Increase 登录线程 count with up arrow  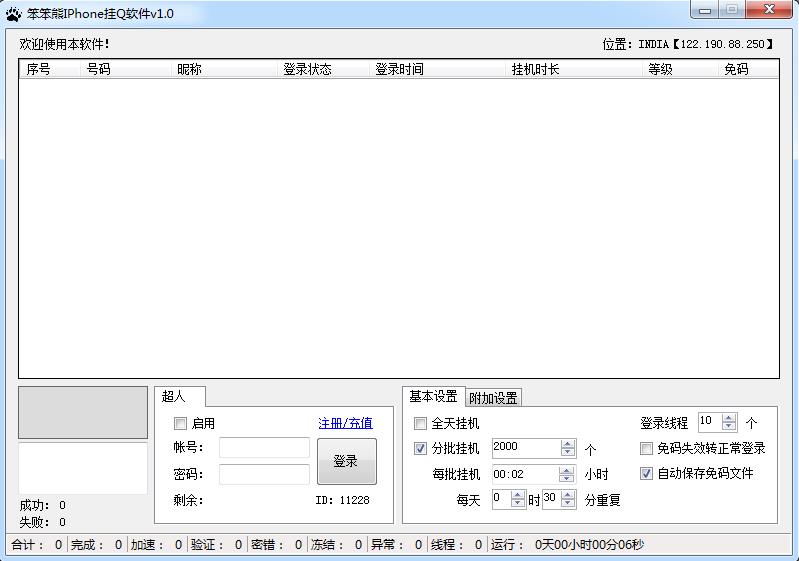(x=729, y=418)
